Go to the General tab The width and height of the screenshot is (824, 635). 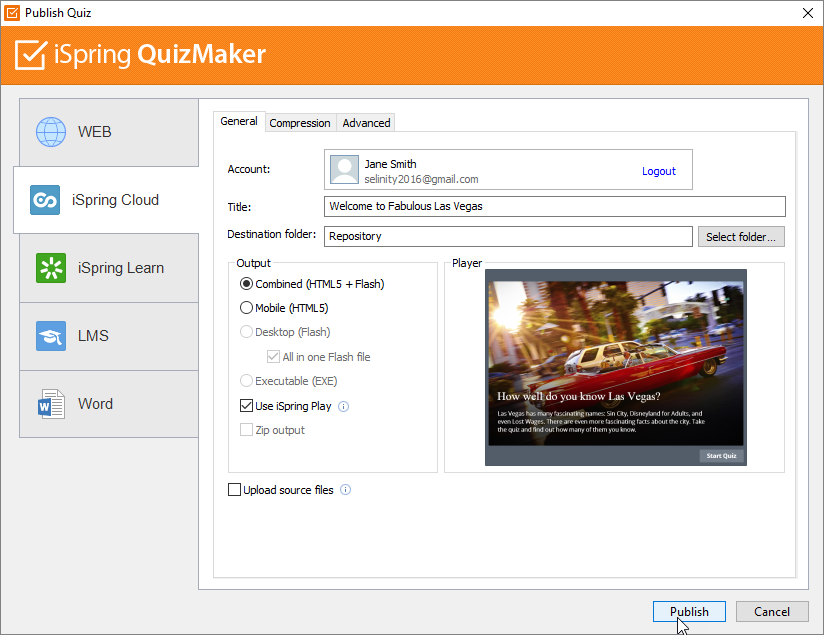coord(239,120)
